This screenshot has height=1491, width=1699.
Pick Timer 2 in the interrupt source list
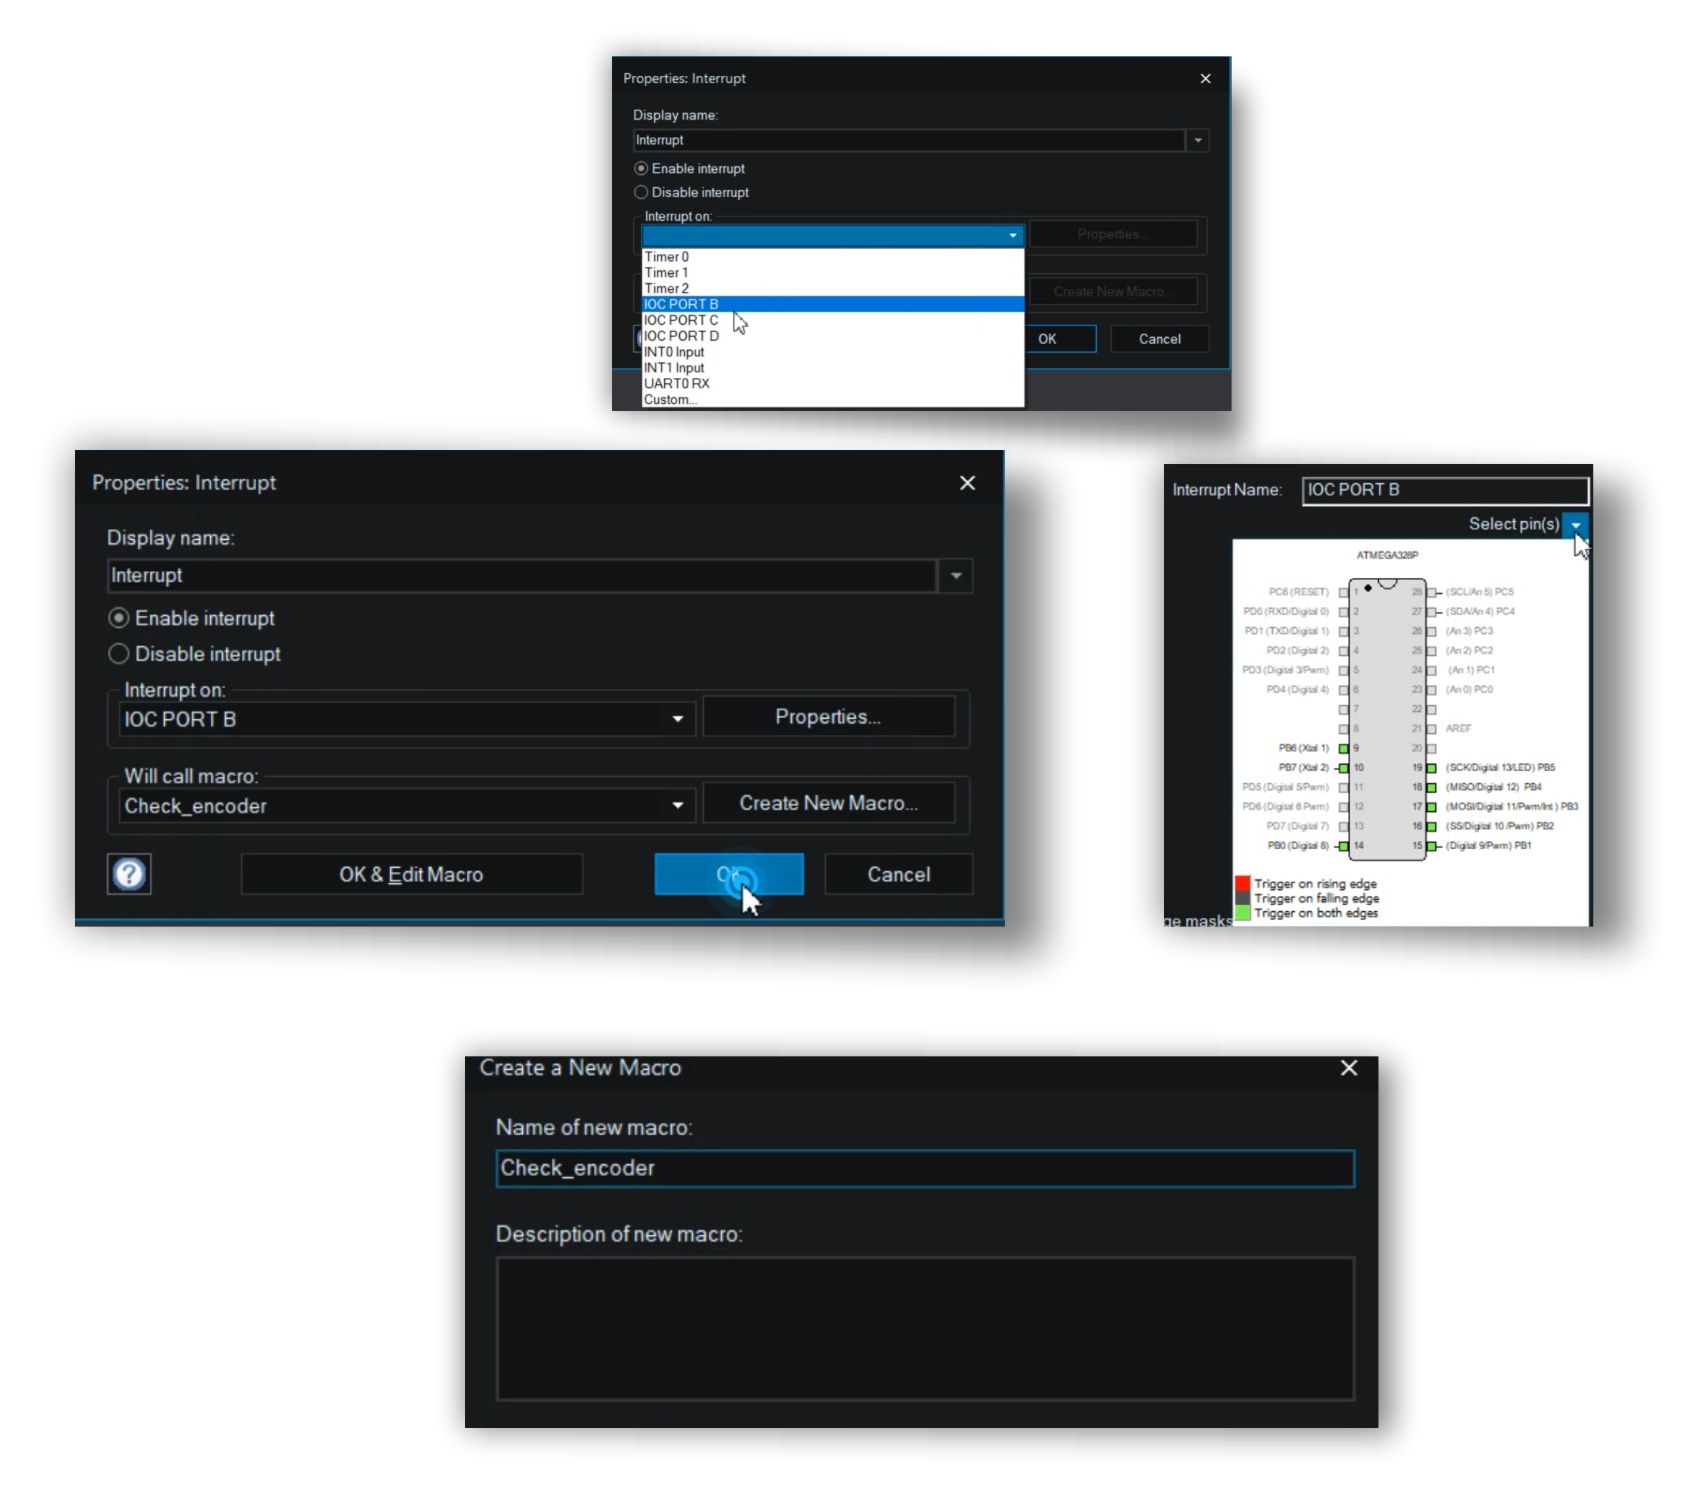832,288
